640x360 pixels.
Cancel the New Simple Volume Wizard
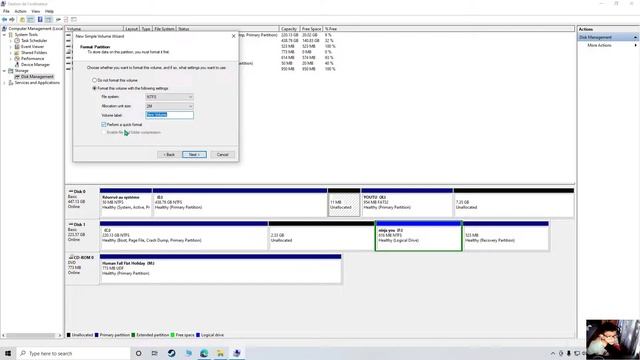coord(222,155)
